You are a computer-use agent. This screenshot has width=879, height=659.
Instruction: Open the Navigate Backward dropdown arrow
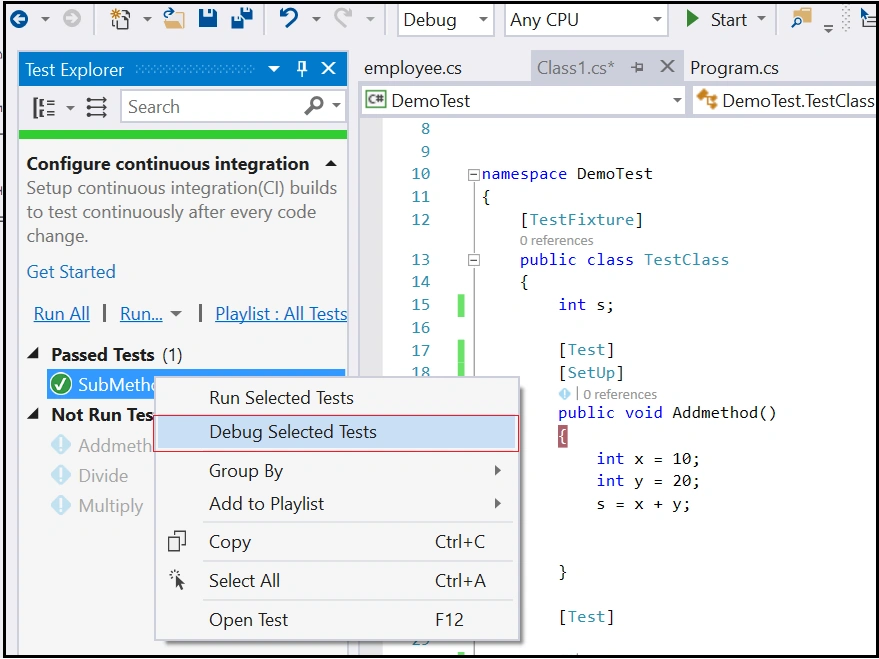coord(45,20)
